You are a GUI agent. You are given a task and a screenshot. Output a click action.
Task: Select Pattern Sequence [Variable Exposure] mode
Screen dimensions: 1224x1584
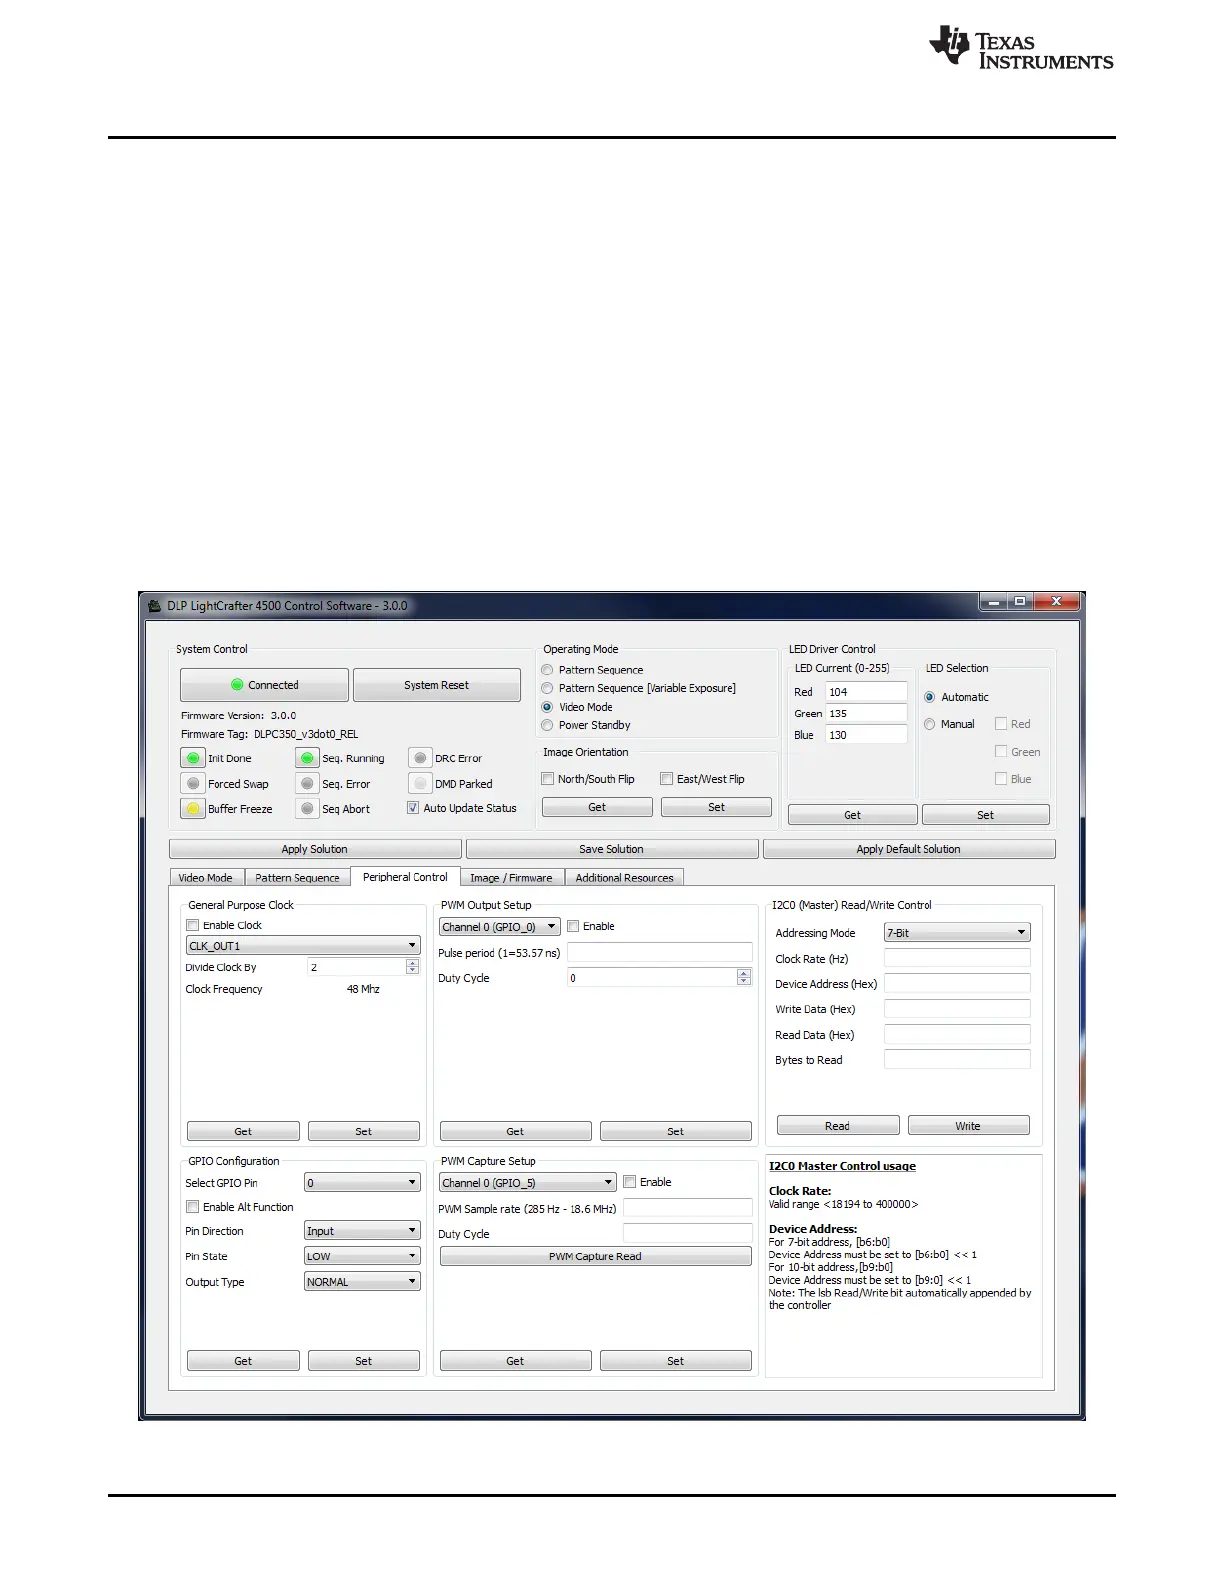(547, 688)
